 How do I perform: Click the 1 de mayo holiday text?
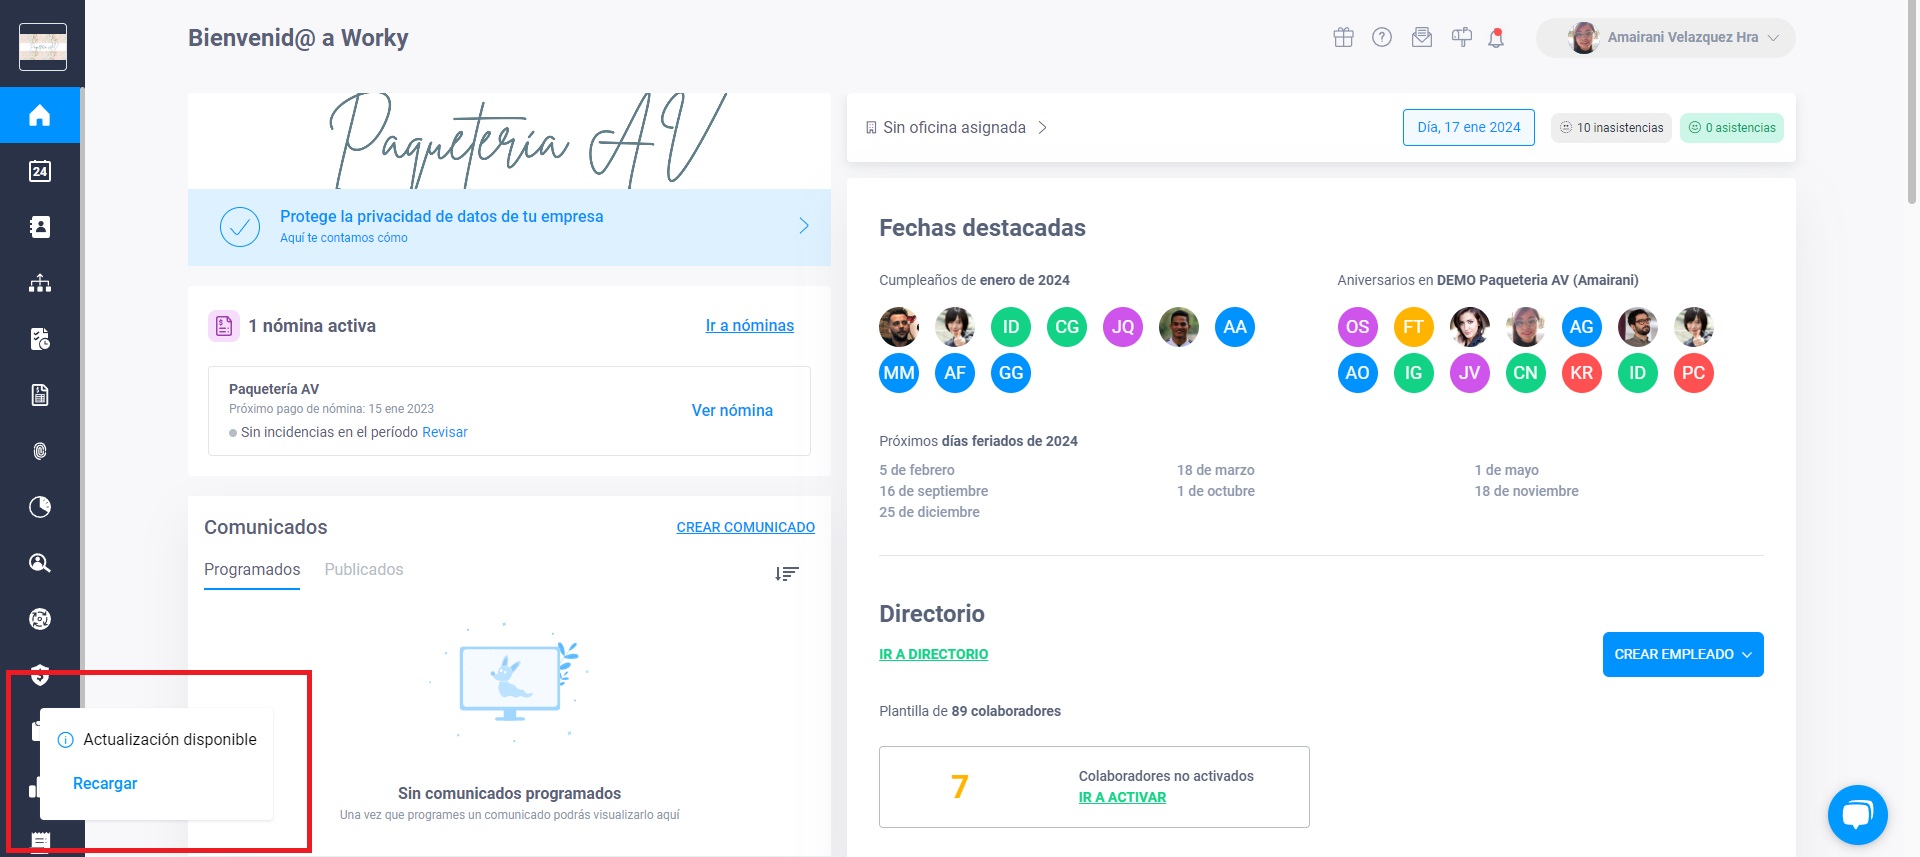[1506, 470]
